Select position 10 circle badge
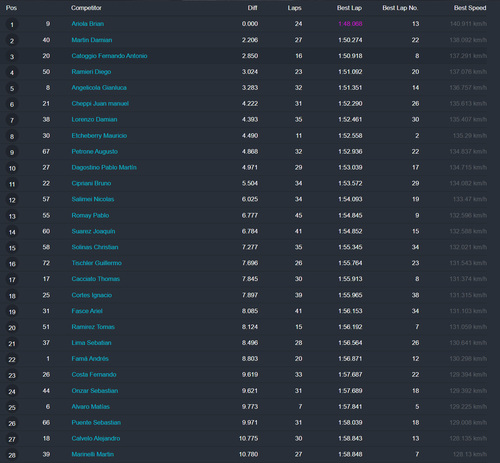 12,168
